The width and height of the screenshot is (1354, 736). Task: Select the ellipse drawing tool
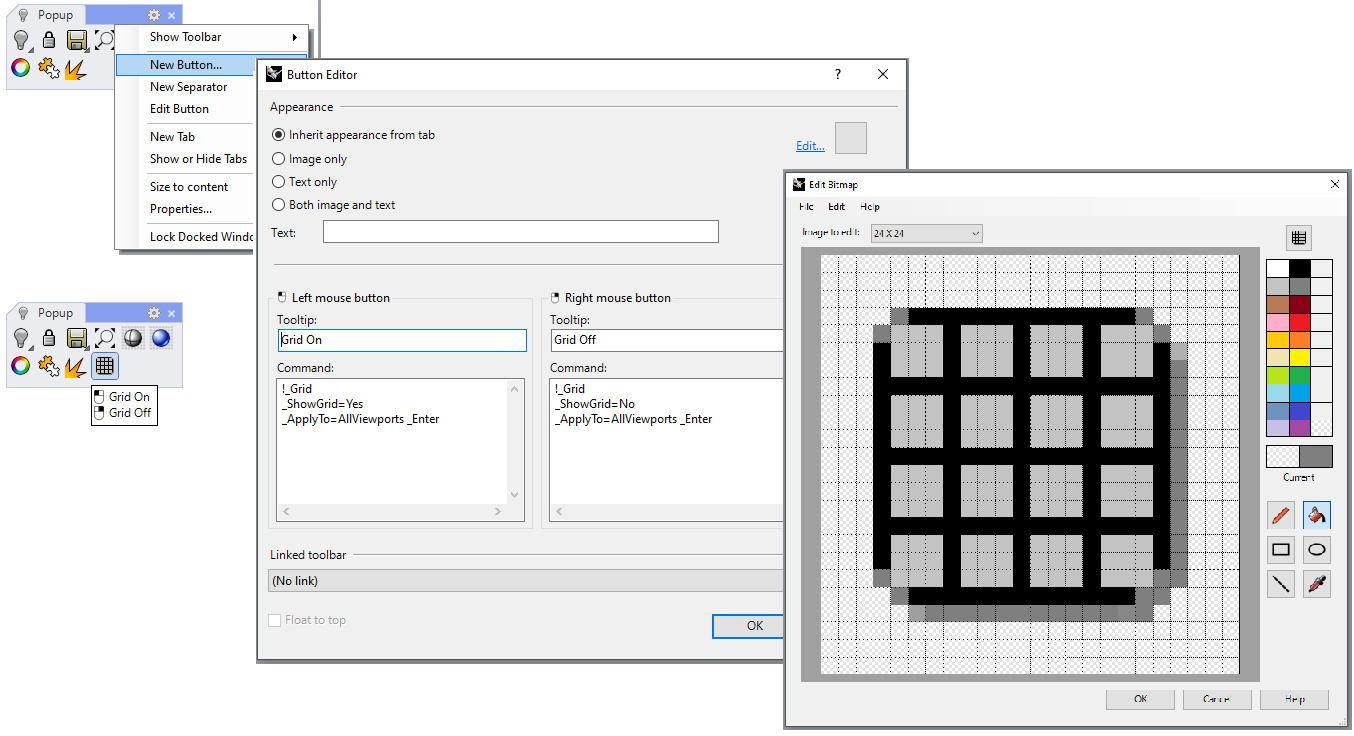click(1317, 549)
